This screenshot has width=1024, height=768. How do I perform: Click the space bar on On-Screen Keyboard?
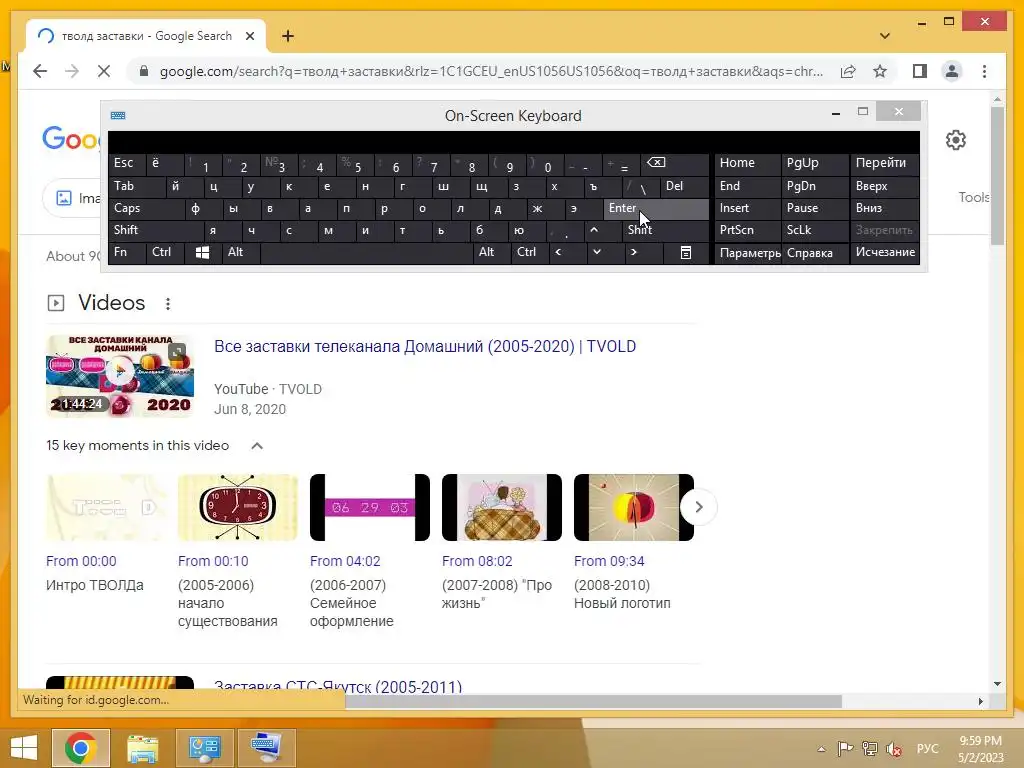tap(366, 253)
